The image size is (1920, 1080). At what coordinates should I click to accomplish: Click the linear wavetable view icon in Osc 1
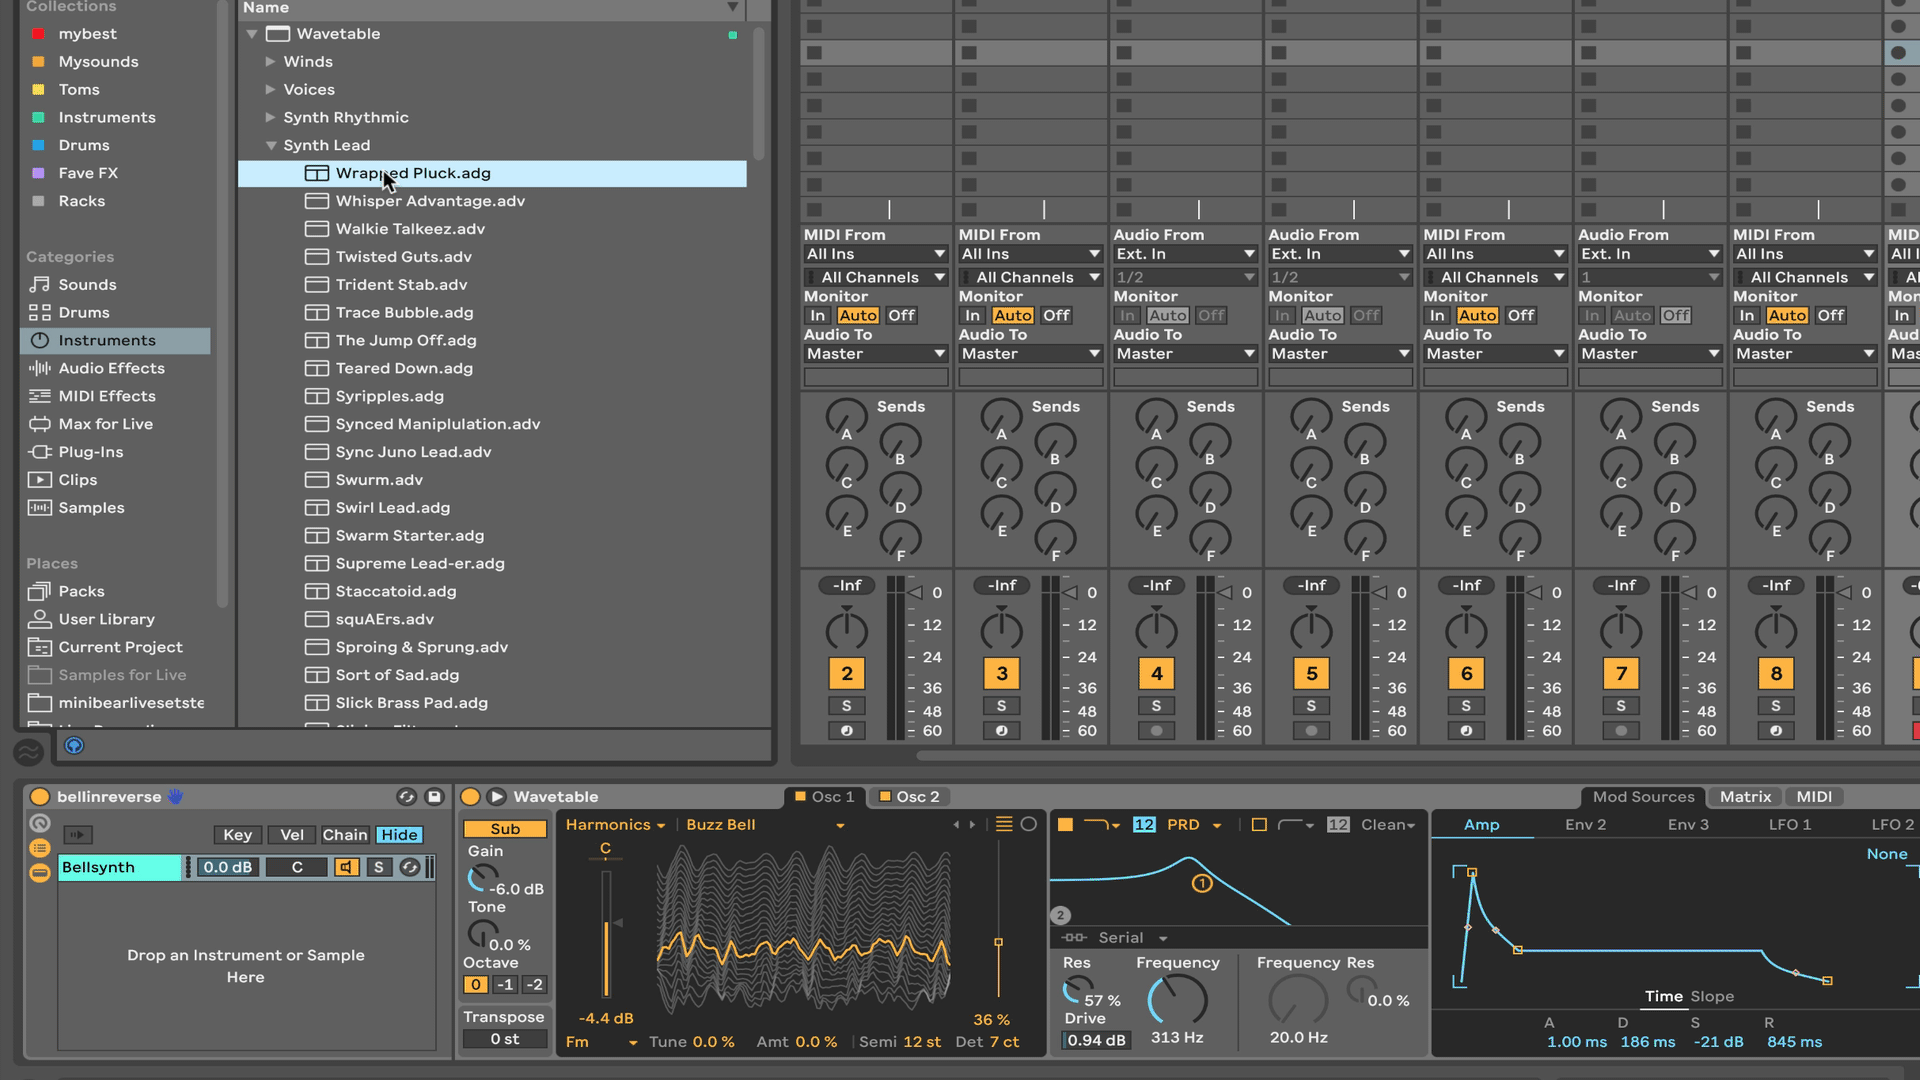[1004, 824]
